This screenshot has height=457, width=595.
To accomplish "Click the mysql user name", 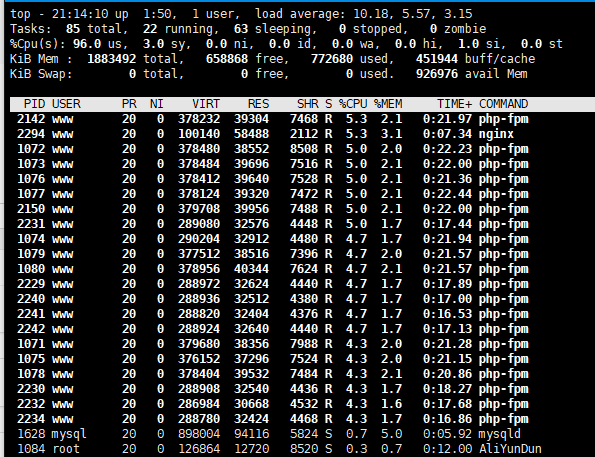I will pyautogui.click(x=69, y=434).
